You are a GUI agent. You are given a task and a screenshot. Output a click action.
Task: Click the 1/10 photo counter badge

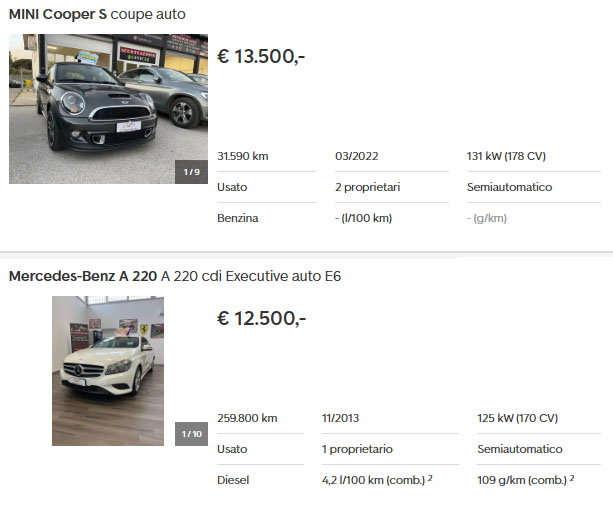(192, 434)
